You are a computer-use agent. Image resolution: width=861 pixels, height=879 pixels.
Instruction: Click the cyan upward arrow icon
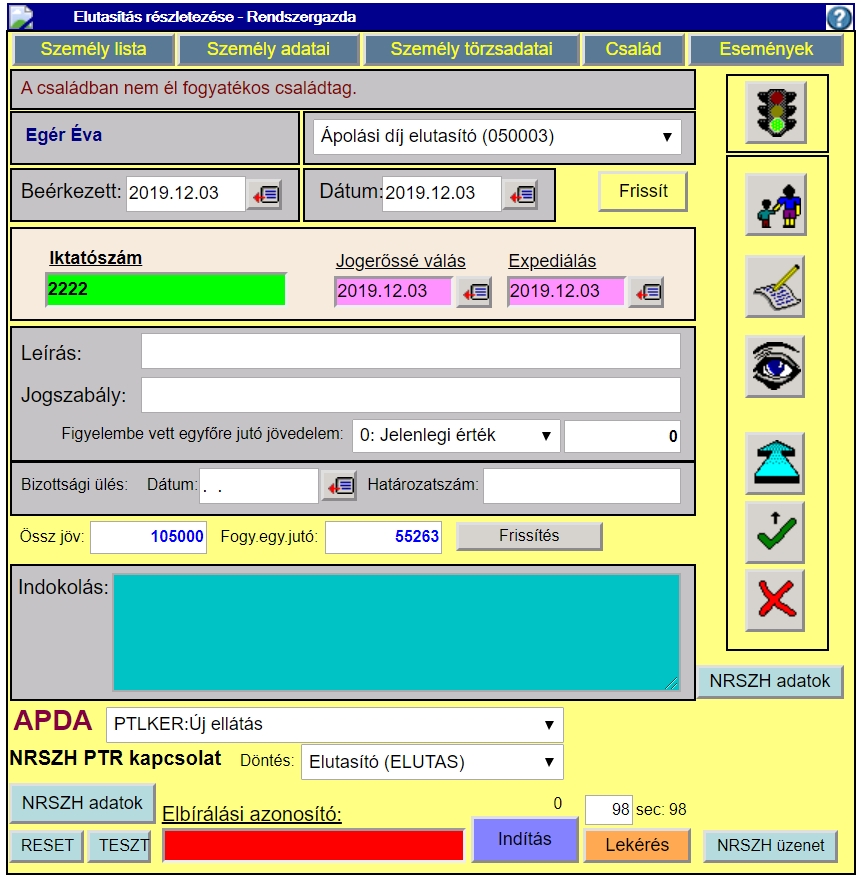[776, 463]
